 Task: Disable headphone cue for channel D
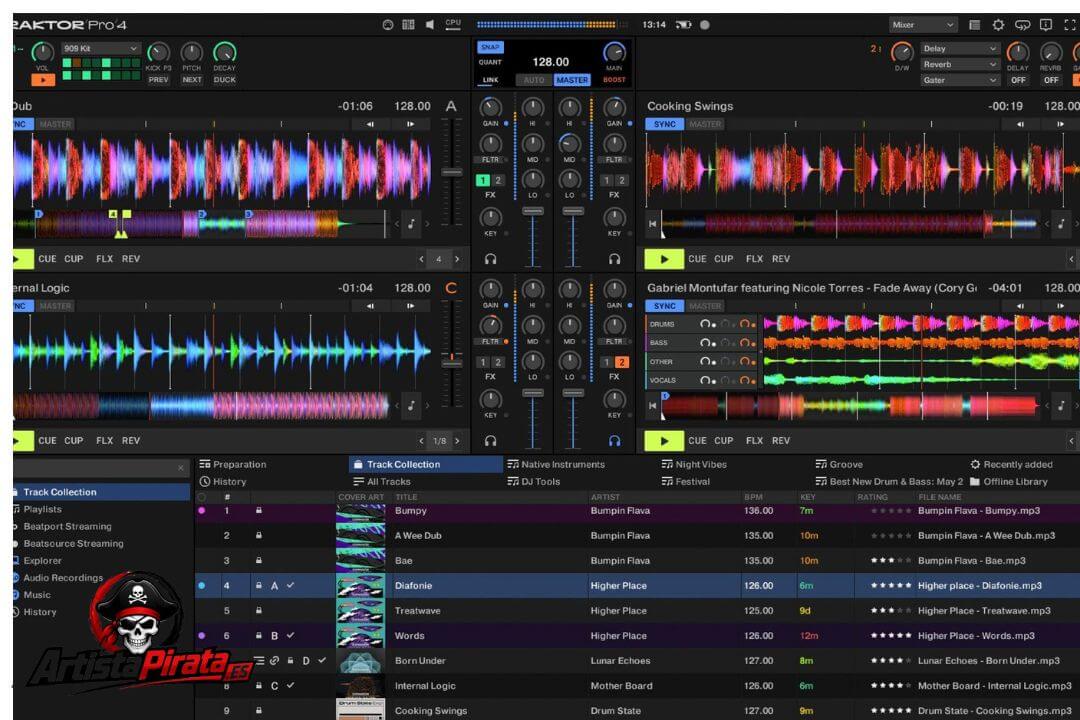pos(614,441)
